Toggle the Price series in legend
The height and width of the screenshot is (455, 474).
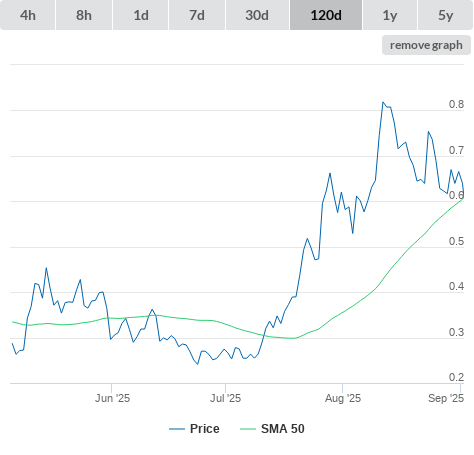coord(205,429)
